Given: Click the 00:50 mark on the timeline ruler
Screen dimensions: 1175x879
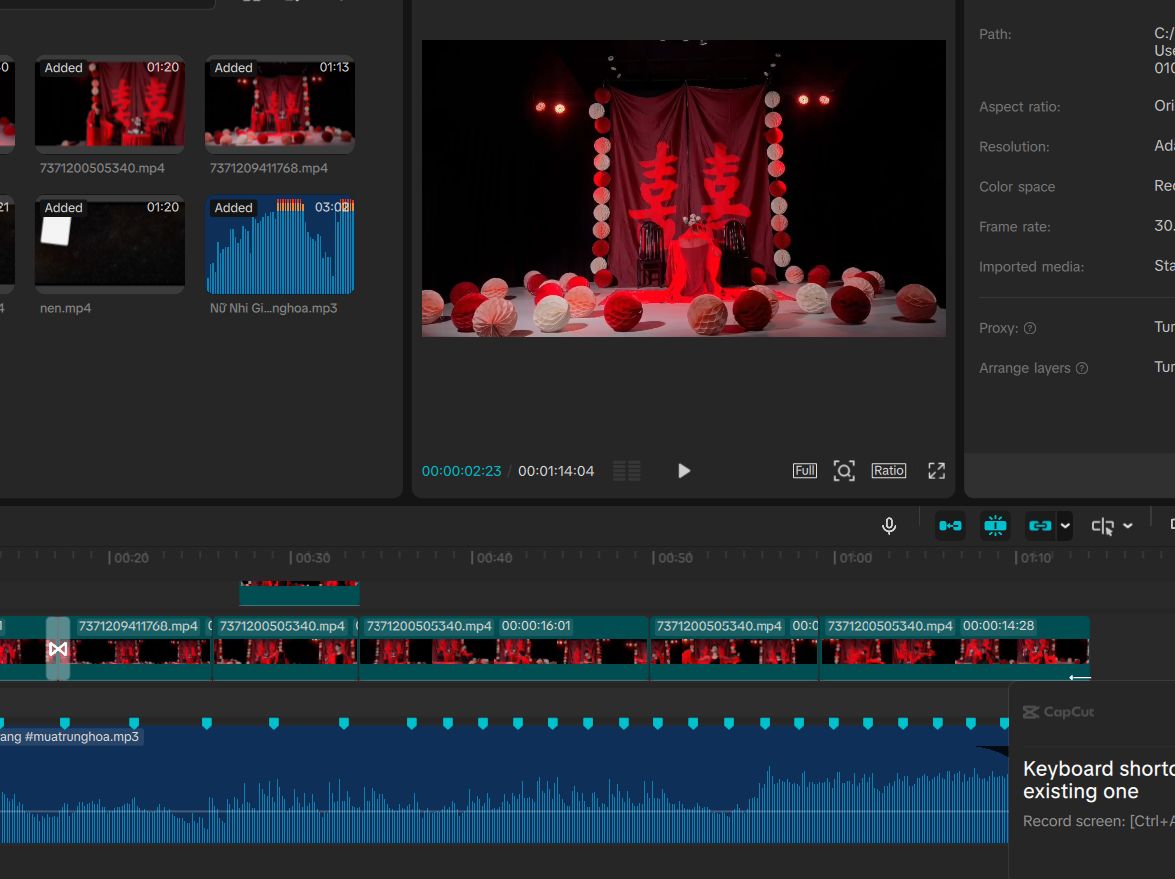Looking at the screenshot, I should pyautogui.click(x=673, y=558).
